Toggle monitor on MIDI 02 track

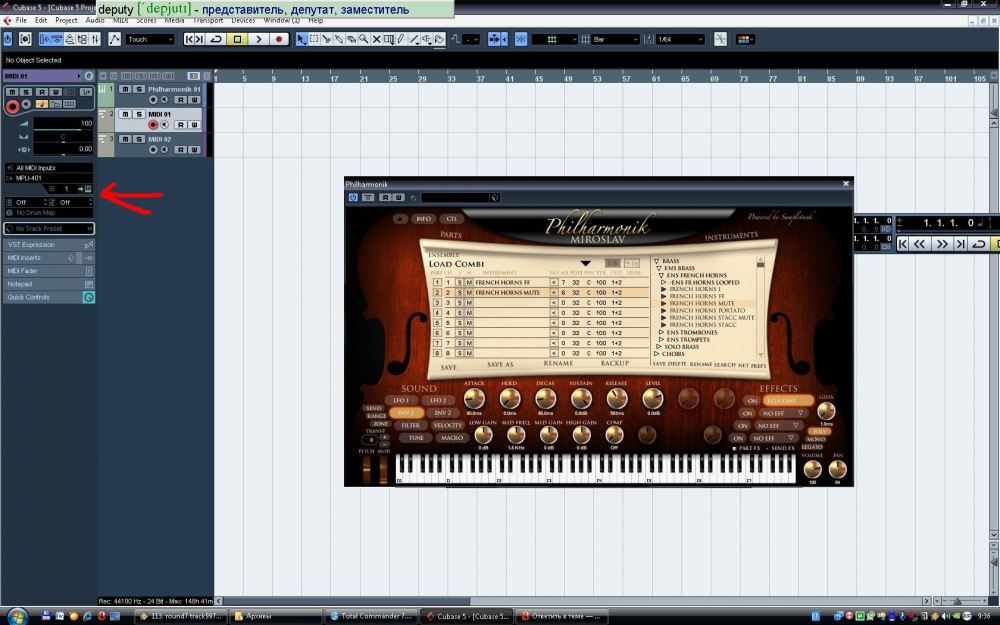tap(165, 150)
